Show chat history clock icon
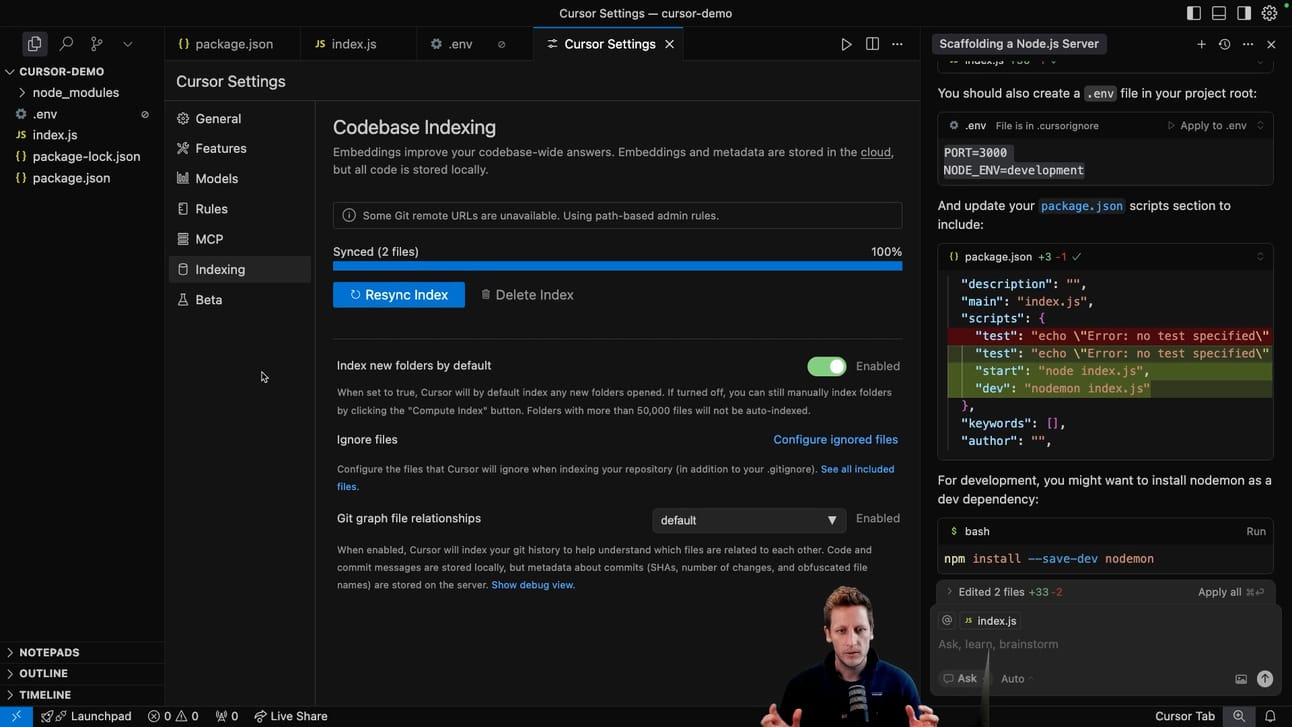The width and height of the screenshot is (1292, 727). (x=1224, y=44)
